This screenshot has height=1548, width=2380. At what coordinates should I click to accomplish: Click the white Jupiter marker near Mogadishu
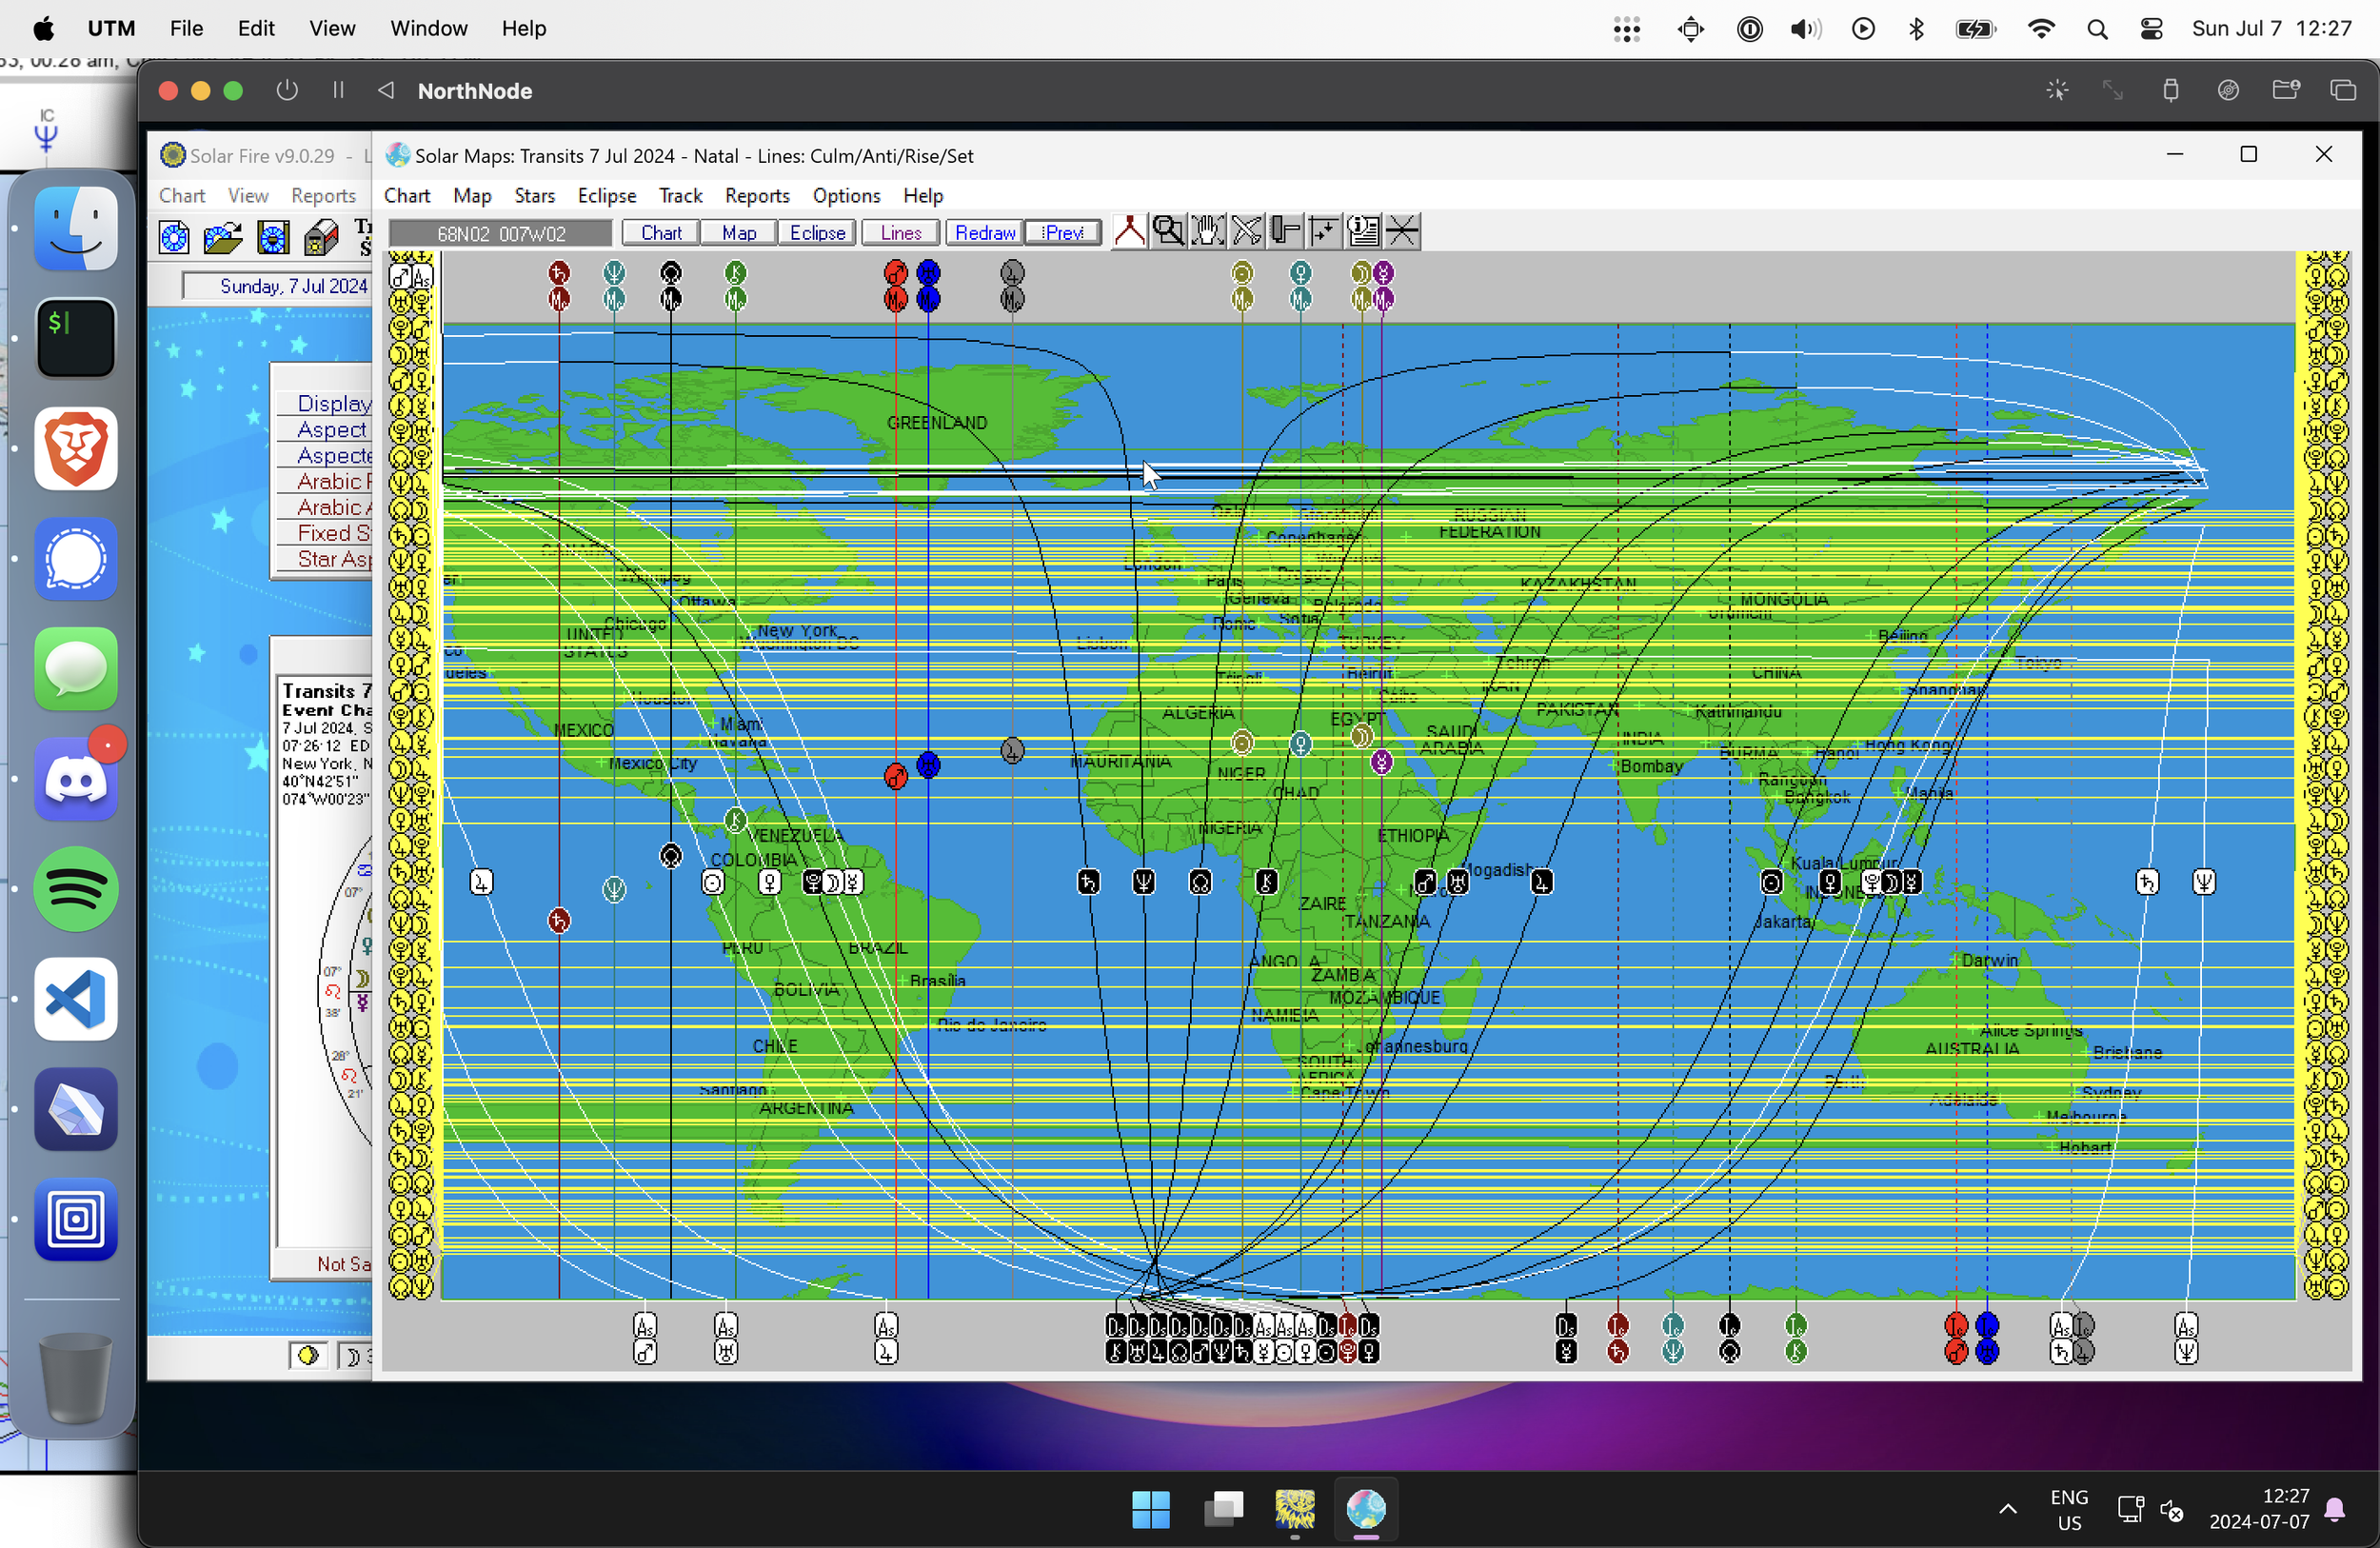[x=1541, y=882]
